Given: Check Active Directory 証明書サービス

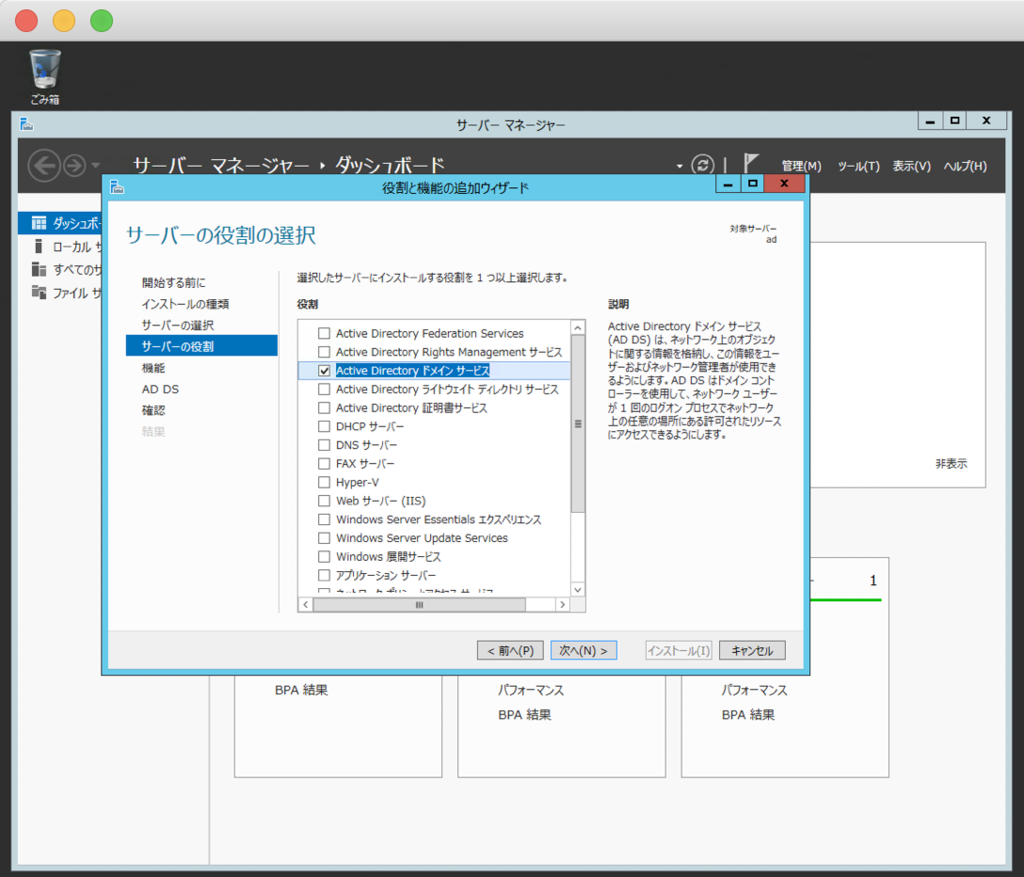Looking at the screenshot, I should click(x=324, y=407).
